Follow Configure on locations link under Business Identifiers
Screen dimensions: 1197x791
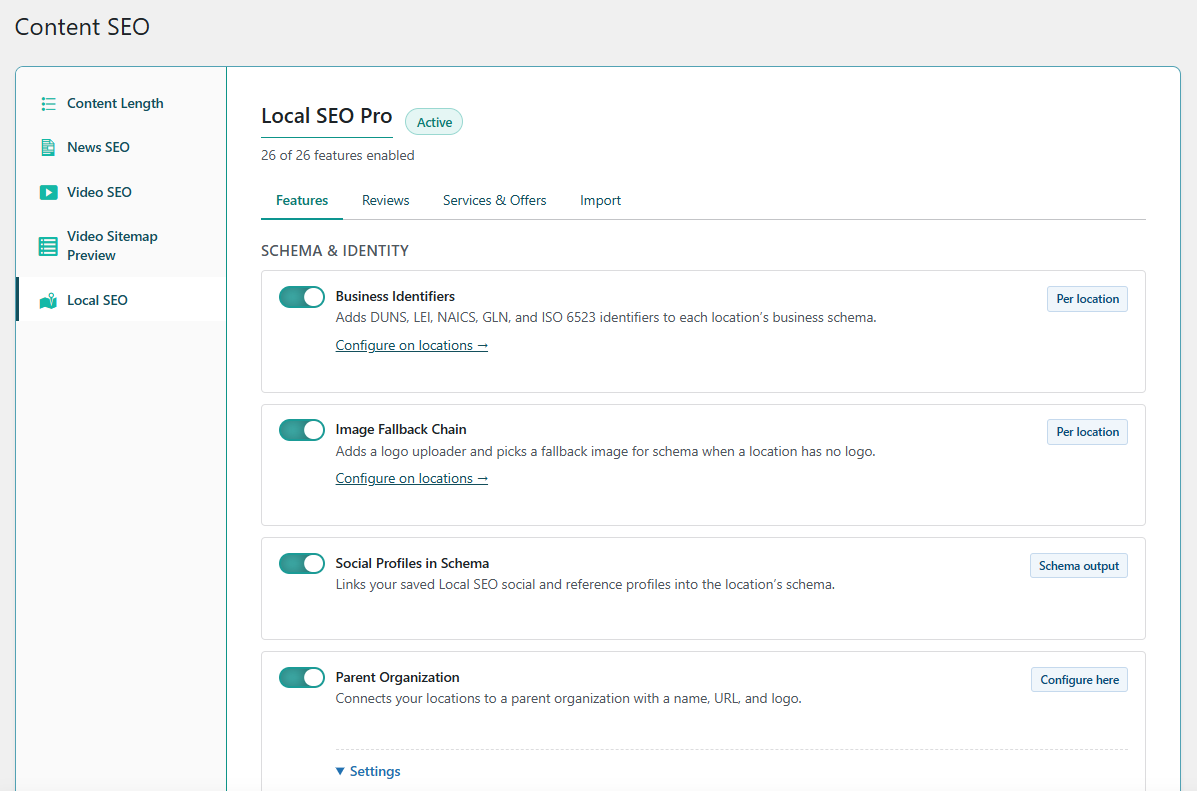(411, 345)
